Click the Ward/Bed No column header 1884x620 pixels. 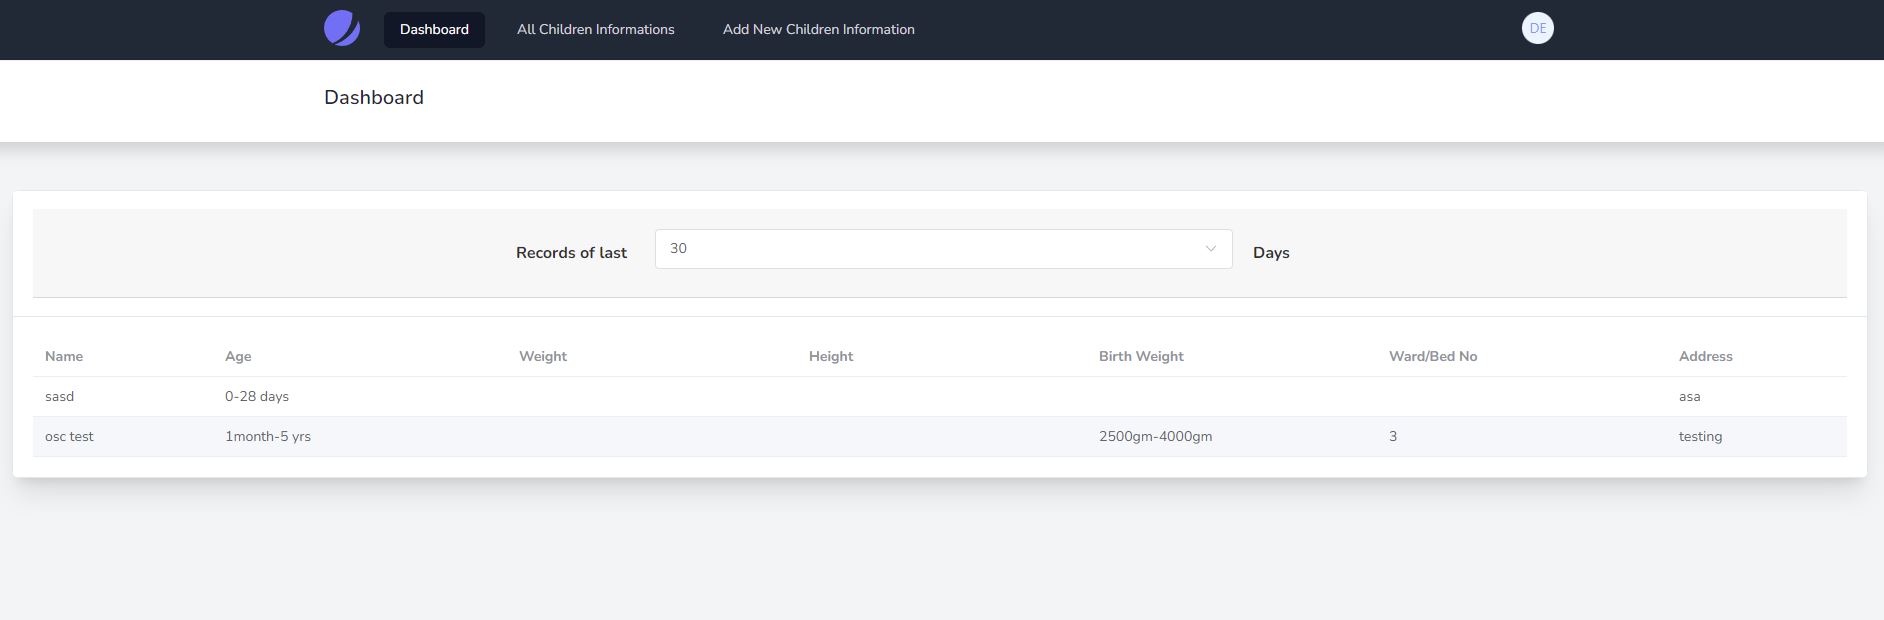tap(1432, 357)
